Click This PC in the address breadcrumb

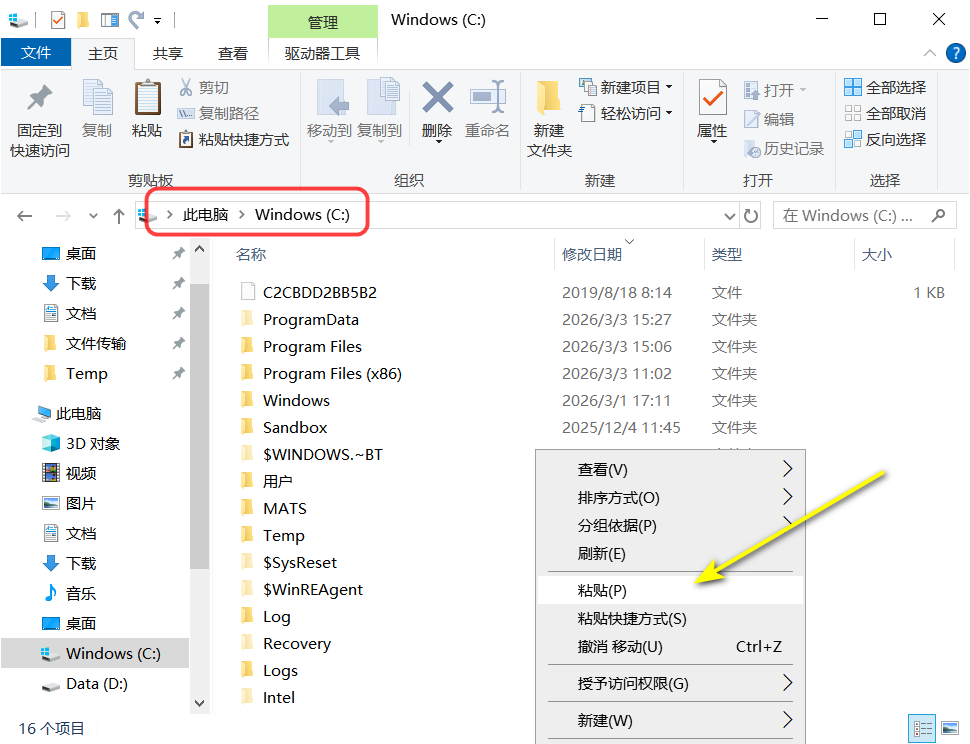(205, 215)
